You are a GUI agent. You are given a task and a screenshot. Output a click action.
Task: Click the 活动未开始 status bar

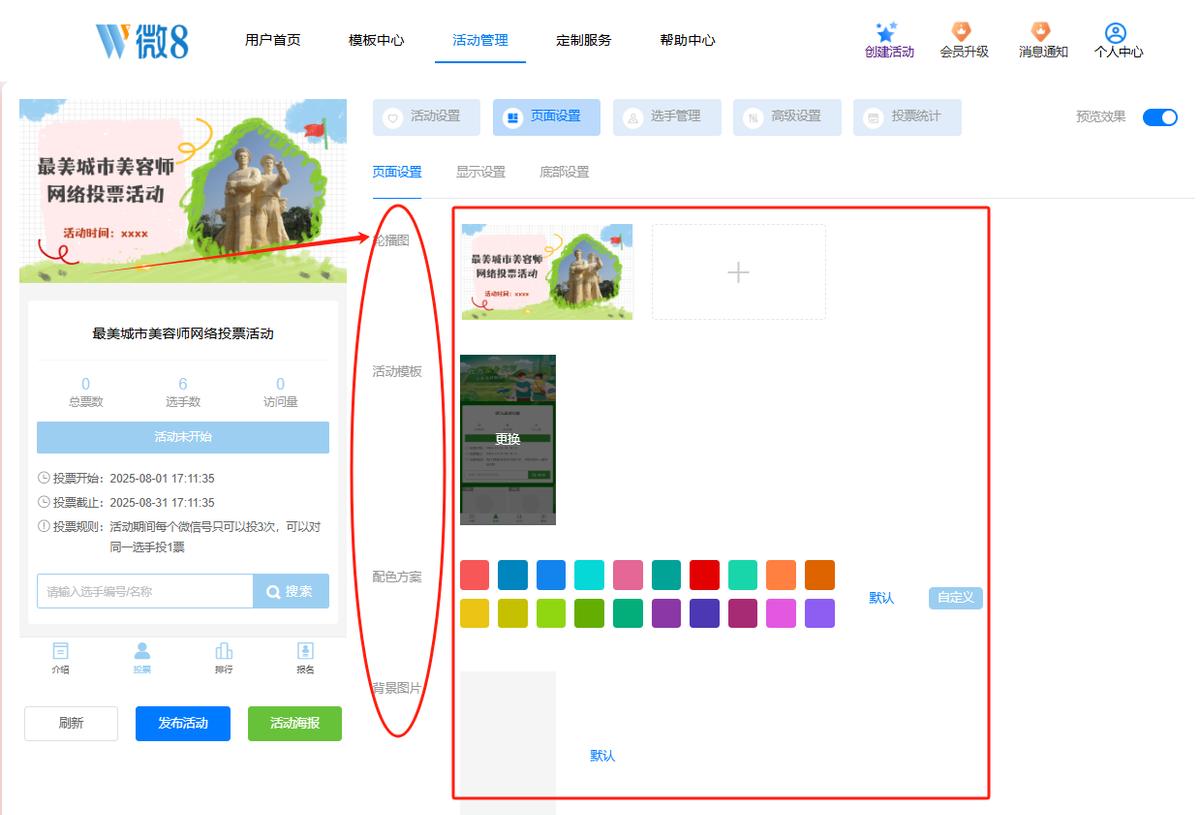183,437
